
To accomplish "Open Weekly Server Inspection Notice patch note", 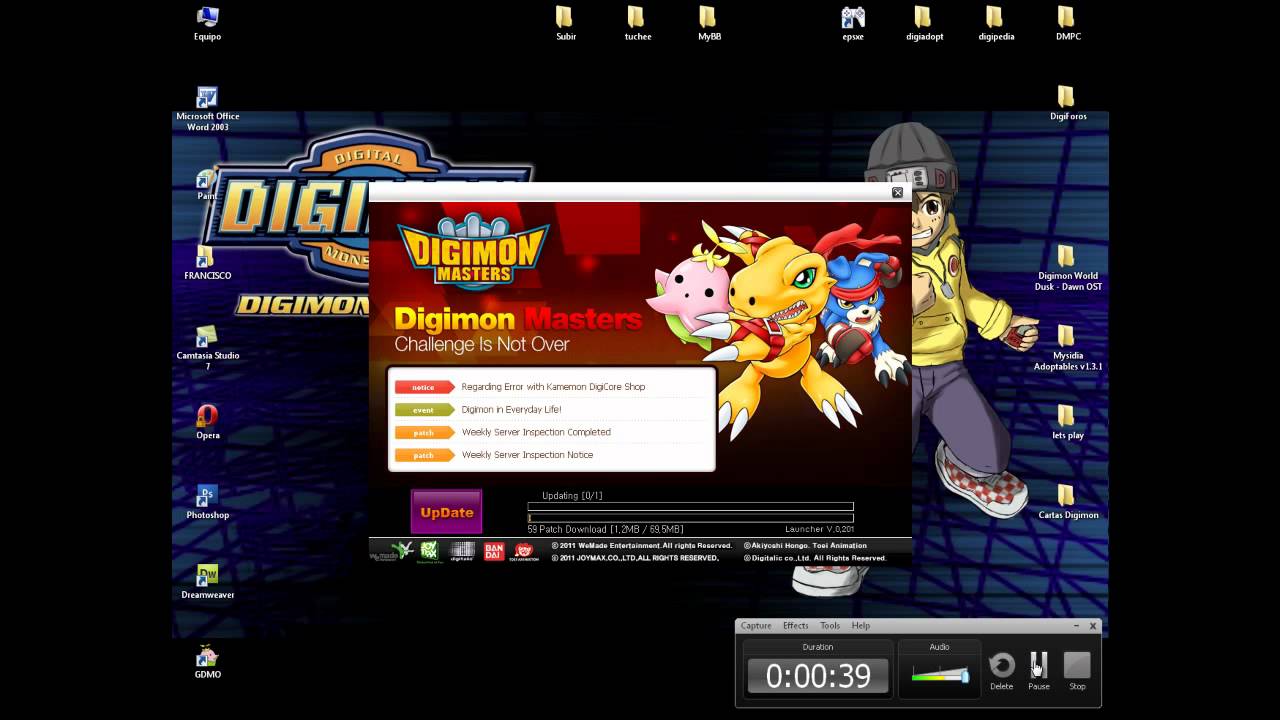I will pos(527,455).
